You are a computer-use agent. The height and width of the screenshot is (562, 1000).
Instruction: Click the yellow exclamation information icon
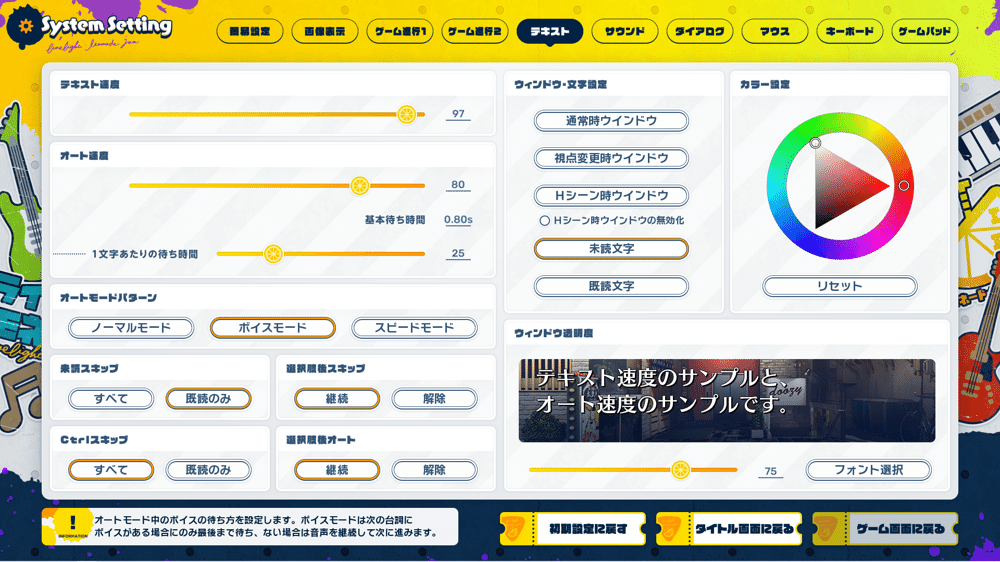click(x=72, y=526)
